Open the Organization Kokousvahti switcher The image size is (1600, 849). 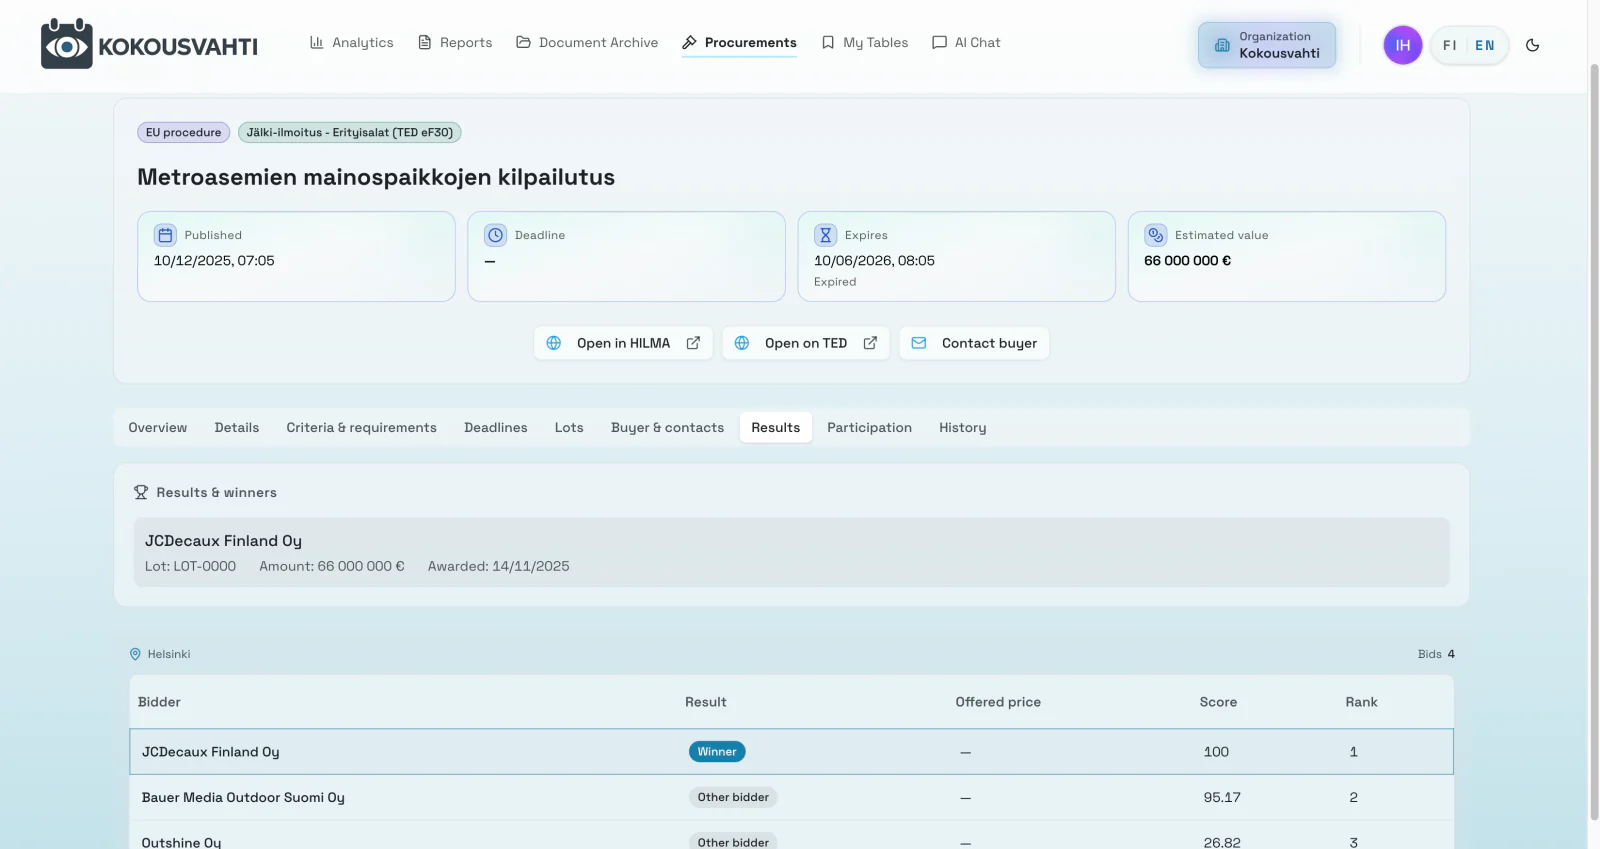1267,45
